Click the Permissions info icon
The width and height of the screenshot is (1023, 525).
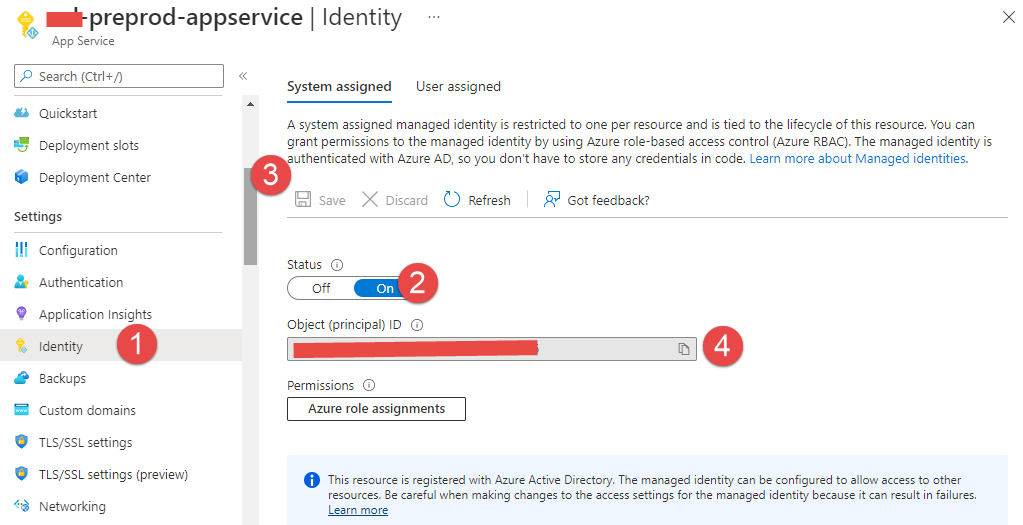[369, 385]
